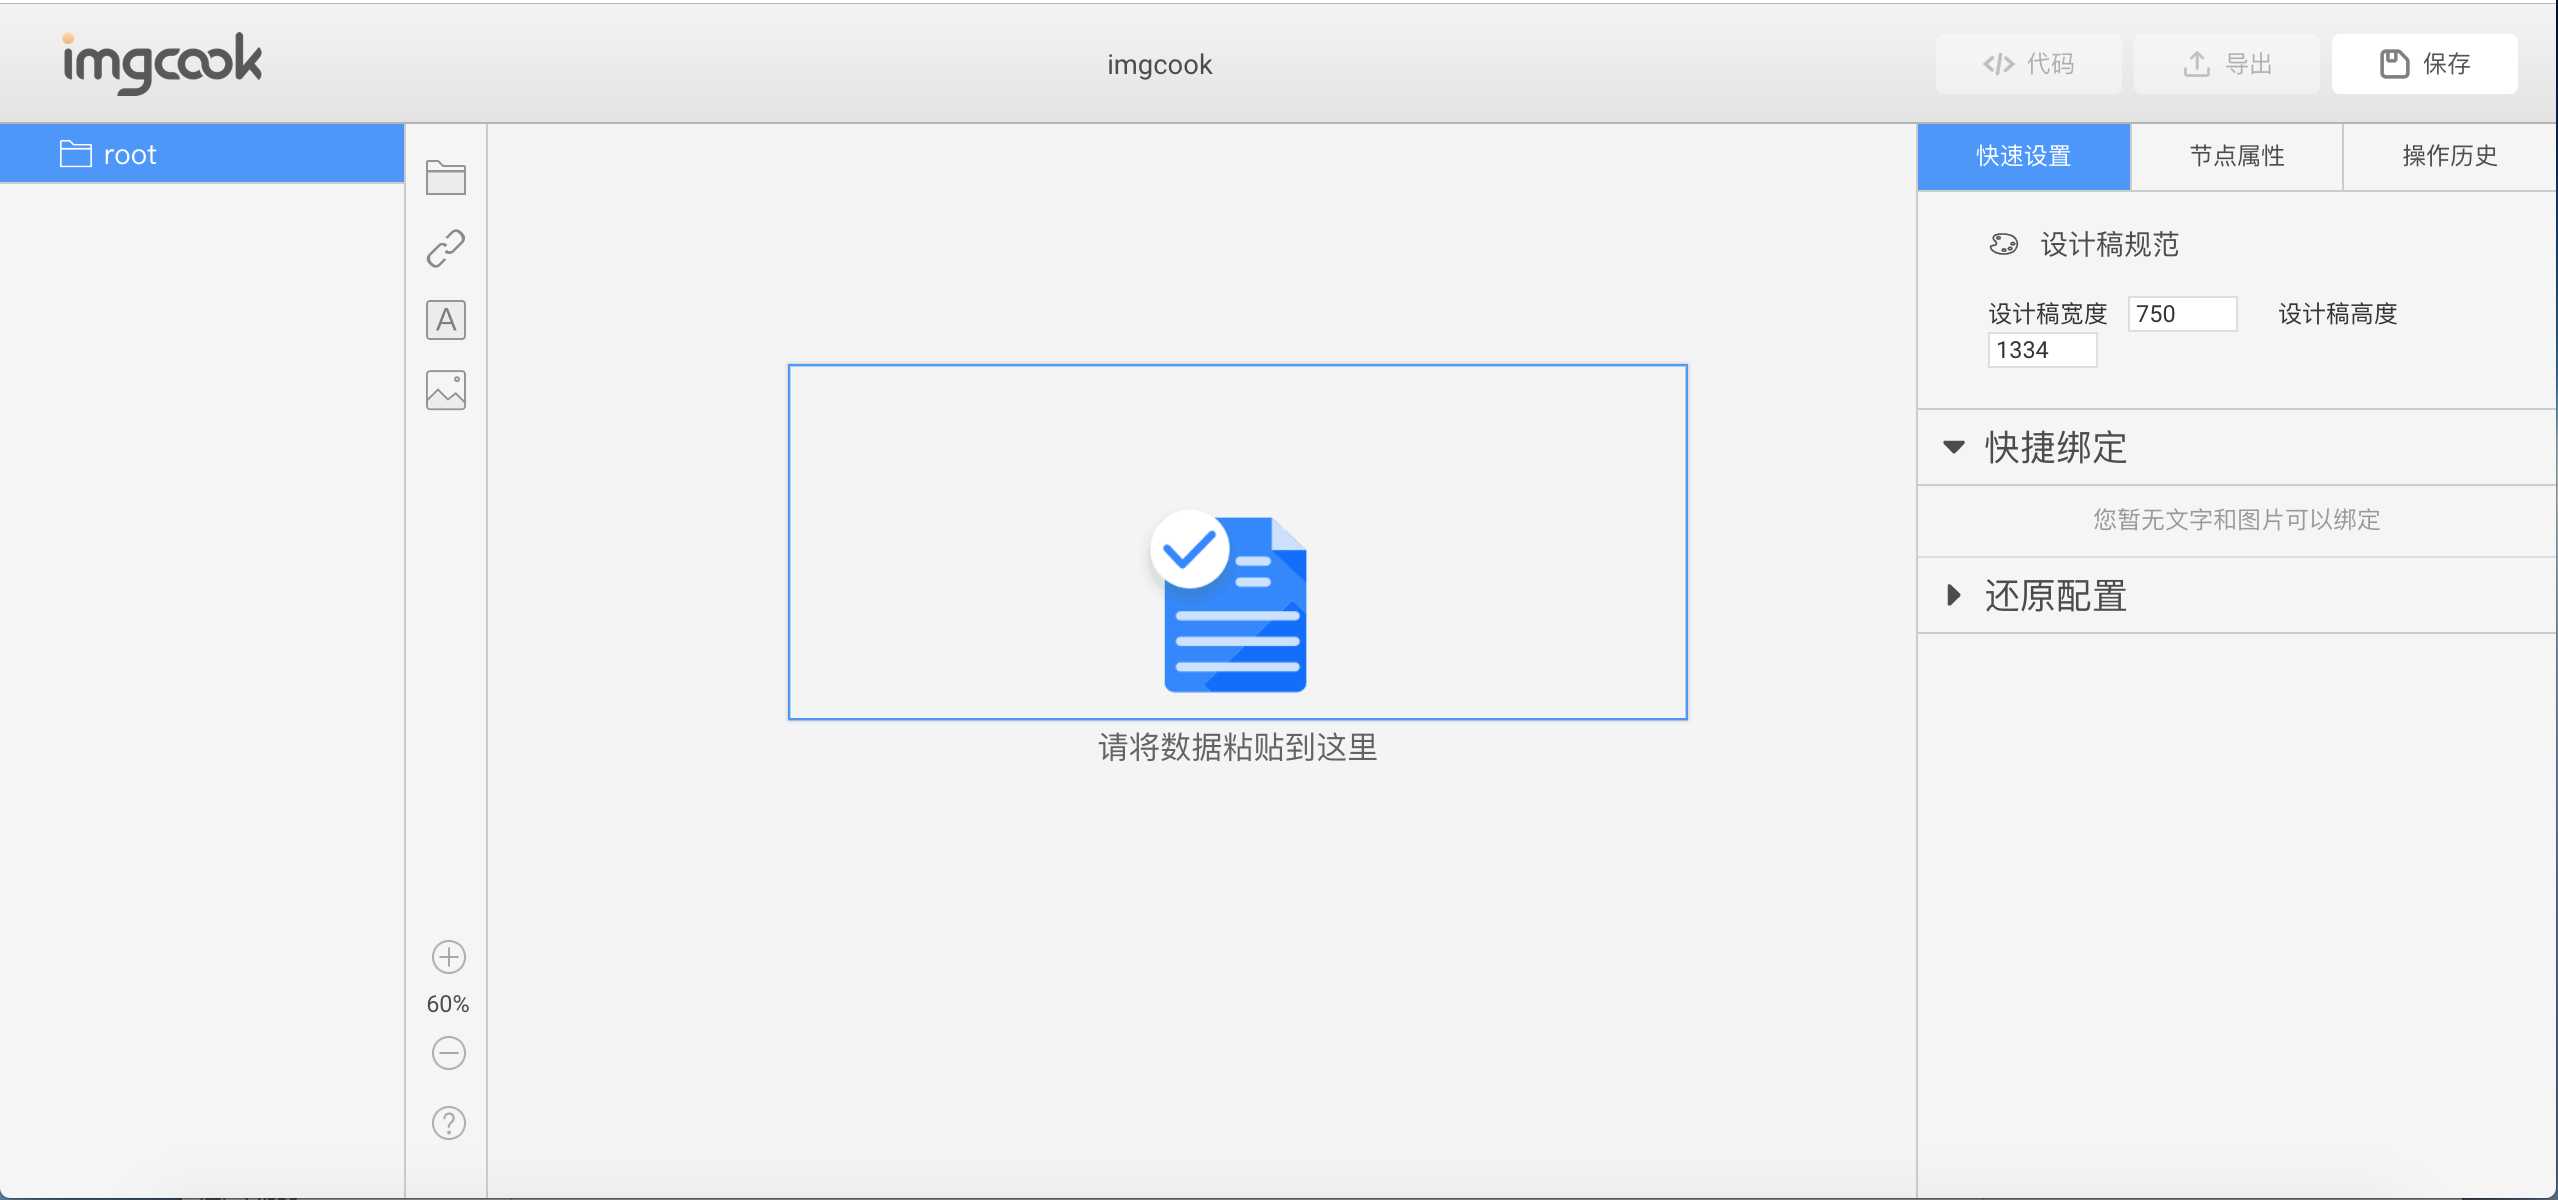Open the 操作历史 tab
2558x1200 pixels.
tap(2449, 156)
